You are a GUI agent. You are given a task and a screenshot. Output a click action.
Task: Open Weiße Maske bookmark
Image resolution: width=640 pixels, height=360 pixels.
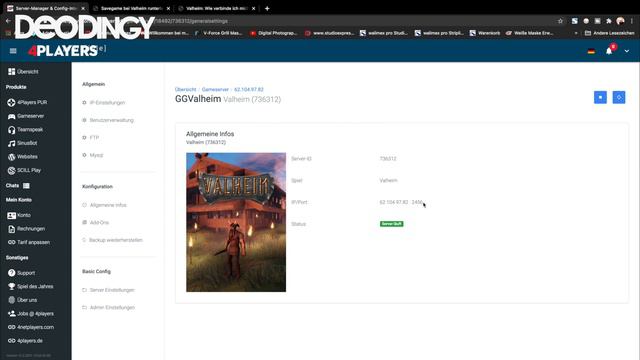click(x=529, y=33)
